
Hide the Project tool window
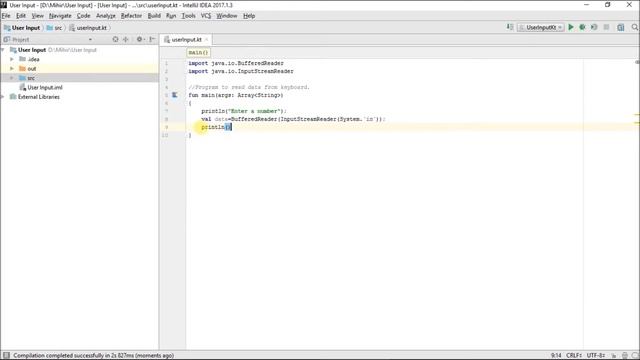tap(152, 39)
